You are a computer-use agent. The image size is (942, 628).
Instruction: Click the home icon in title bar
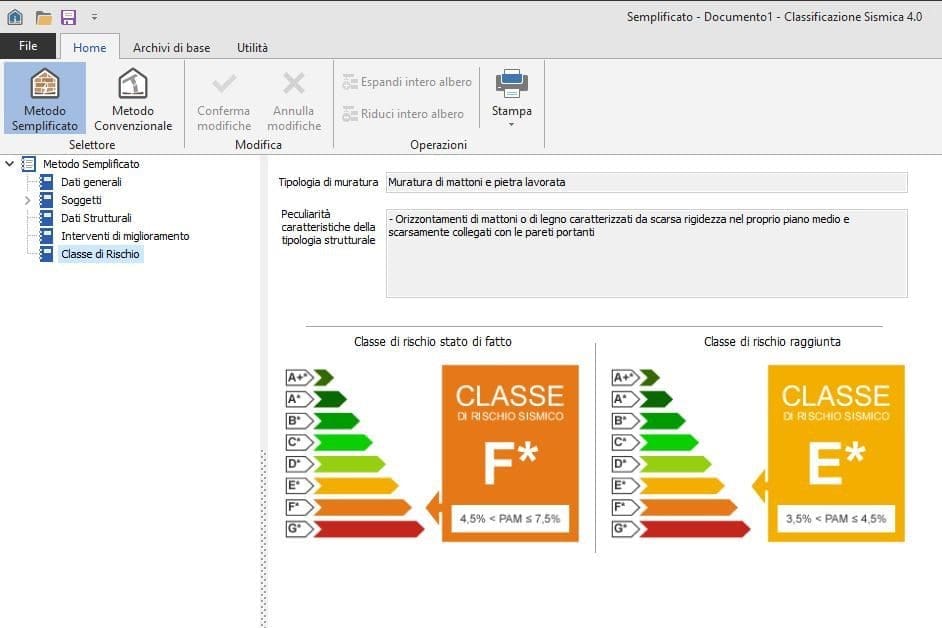click(15, 17)
